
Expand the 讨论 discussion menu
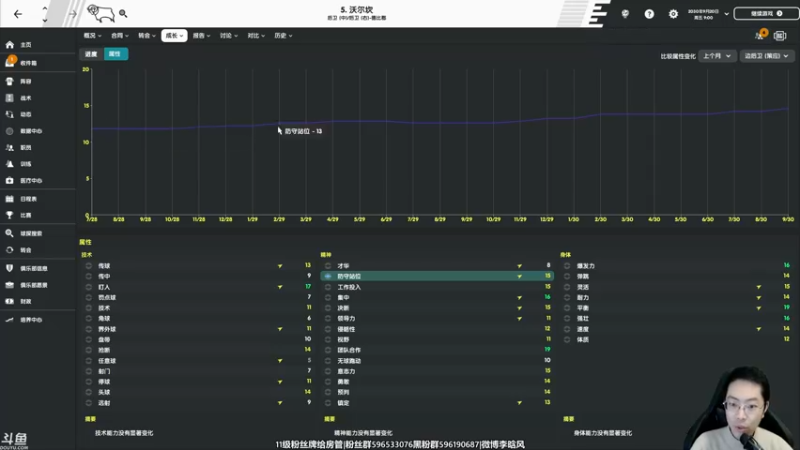(229, 36)
